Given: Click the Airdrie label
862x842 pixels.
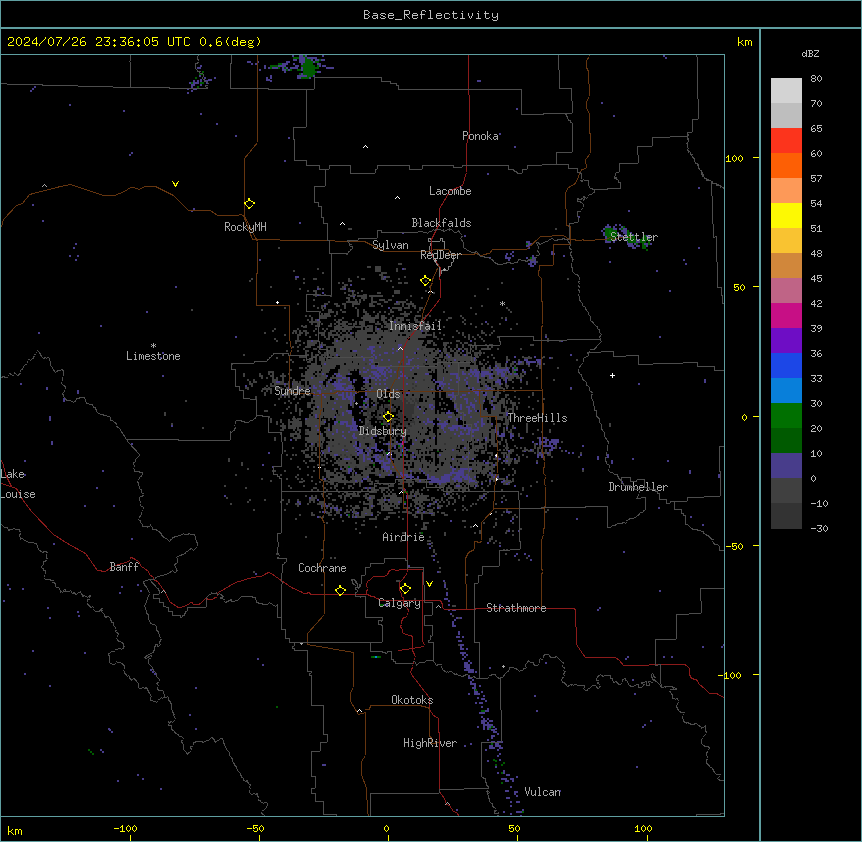Looking at the screenshot, I should (404, 537).
